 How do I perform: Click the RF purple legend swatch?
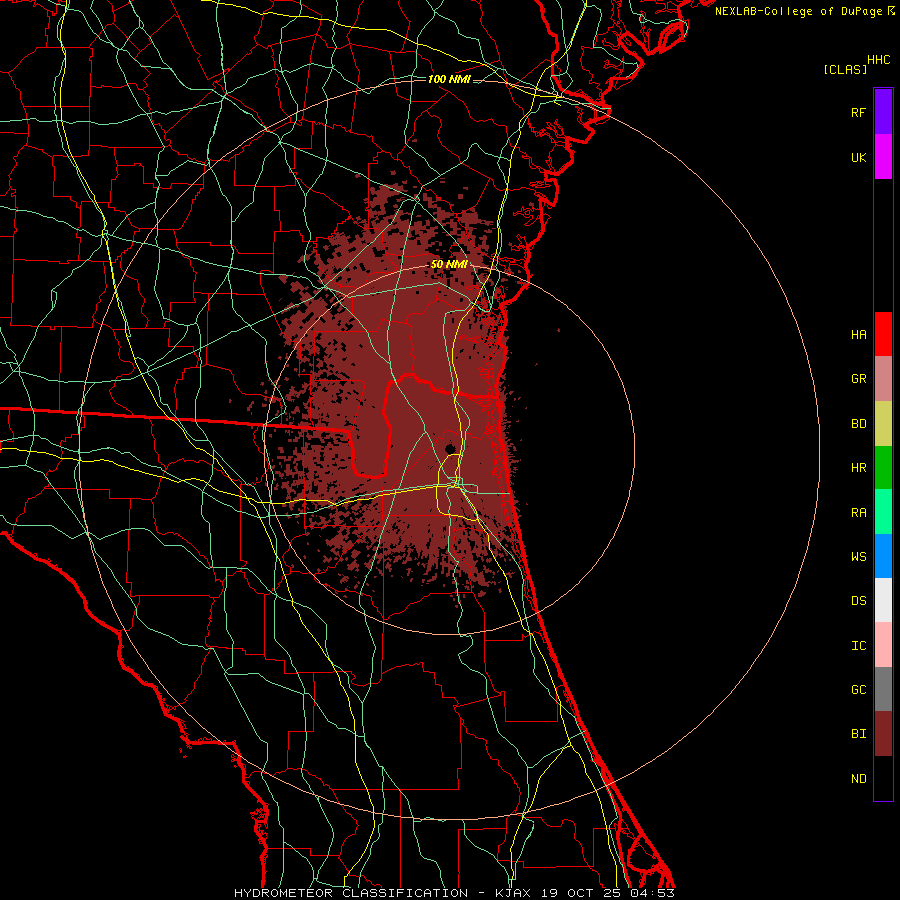click(883, 112)
